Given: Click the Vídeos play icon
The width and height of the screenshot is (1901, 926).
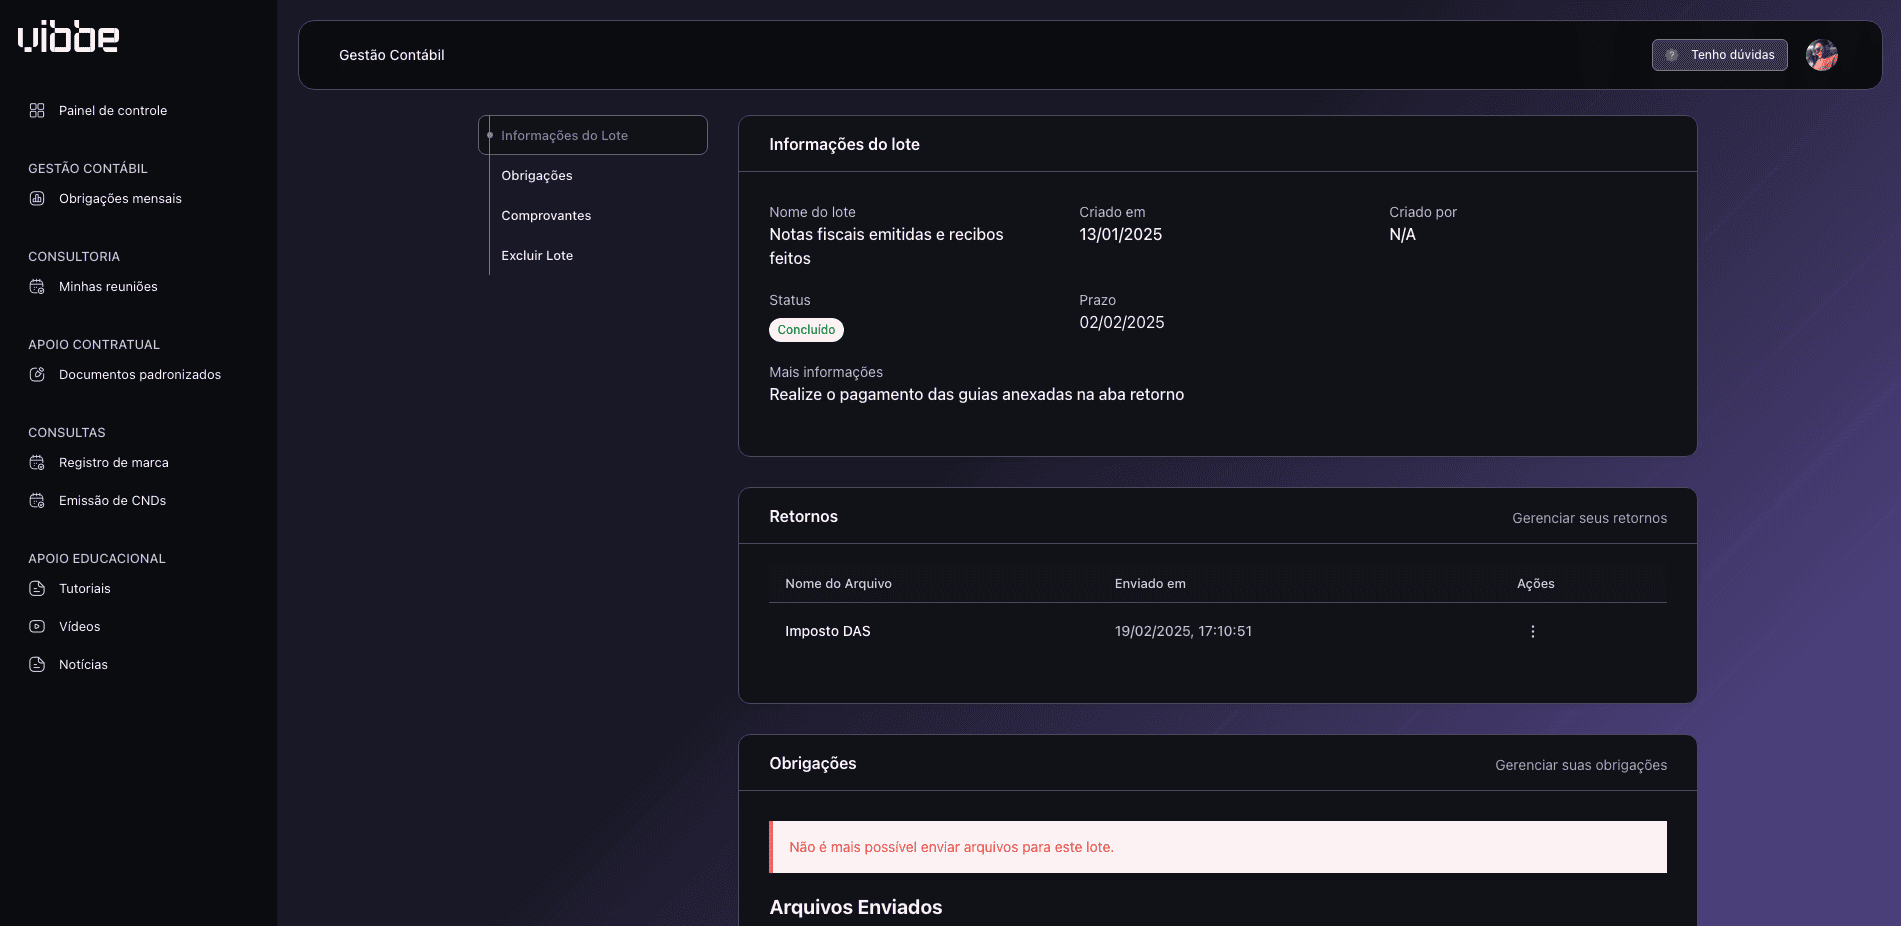Looking at the screenshot, I should (37, 627).
